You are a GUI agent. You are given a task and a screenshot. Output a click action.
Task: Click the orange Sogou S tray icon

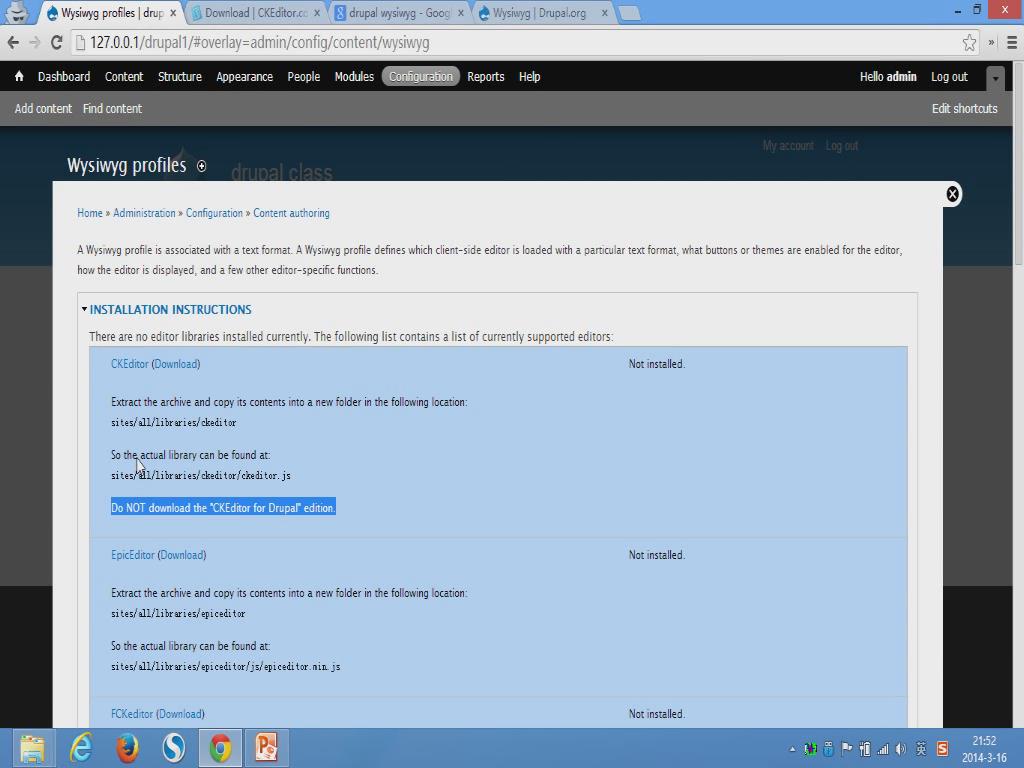coord(942,748)
